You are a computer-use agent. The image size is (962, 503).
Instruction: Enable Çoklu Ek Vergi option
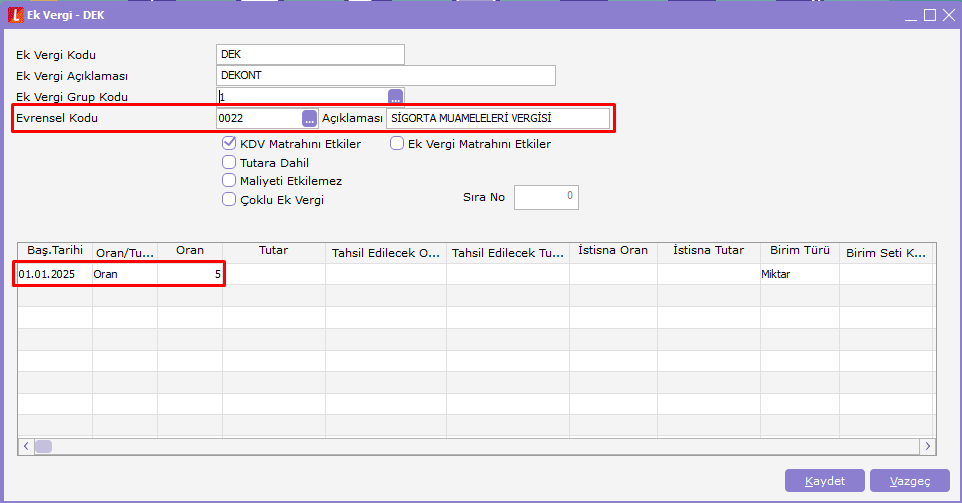[229, 199]
